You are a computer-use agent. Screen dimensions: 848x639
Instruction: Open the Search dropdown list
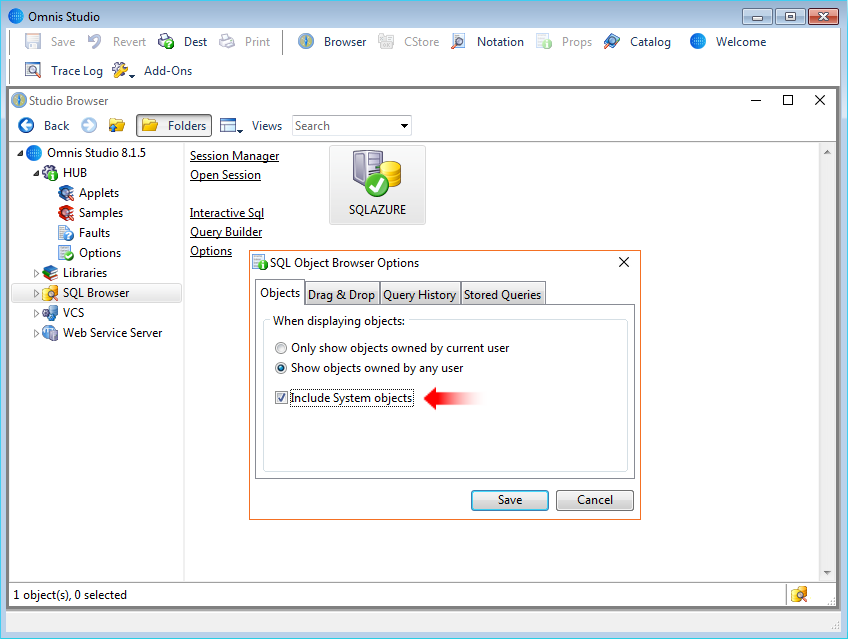coord(404,125)
